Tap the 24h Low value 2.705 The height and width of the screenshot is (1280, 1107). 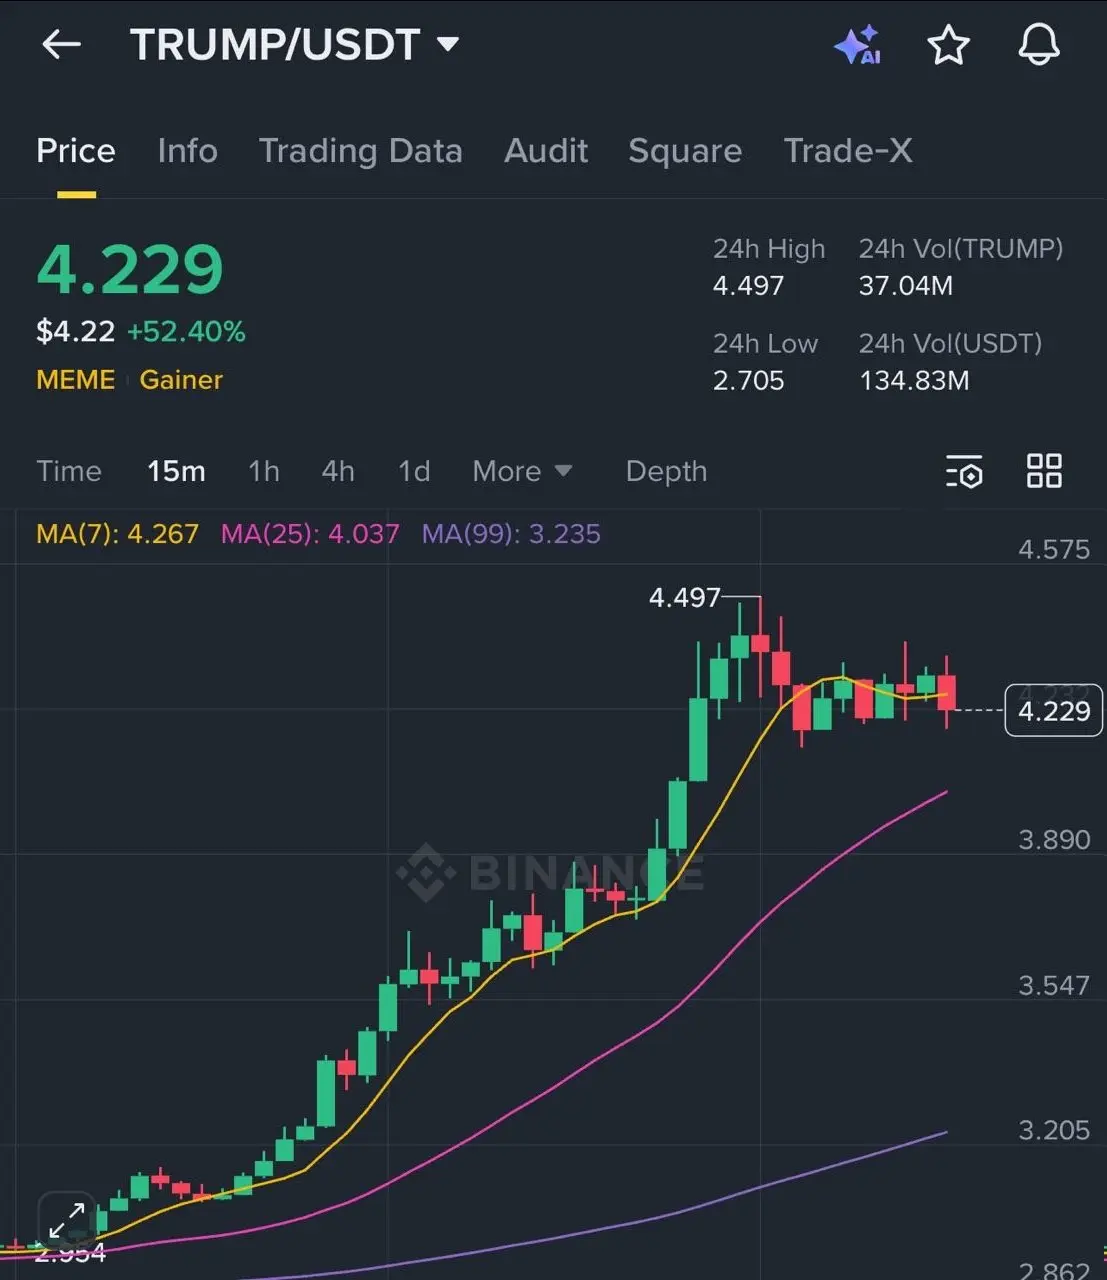tap(748, 380)
